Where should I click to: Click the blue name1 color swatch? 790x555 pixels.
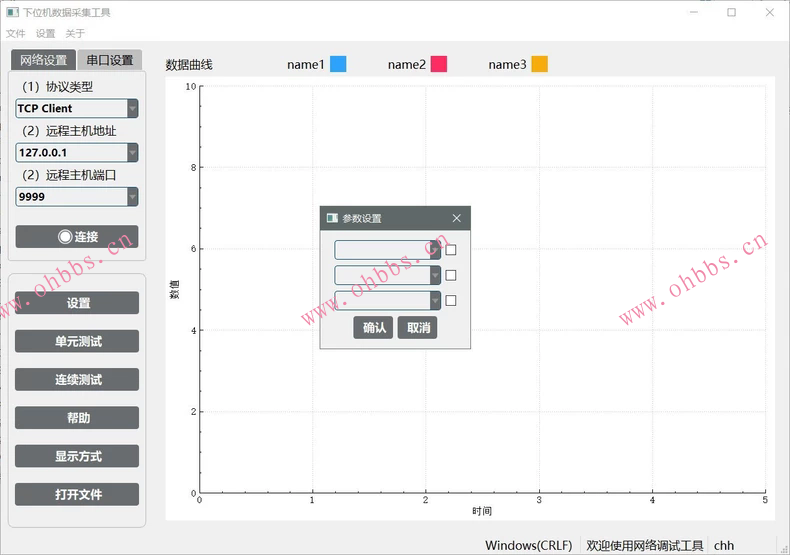338,64
